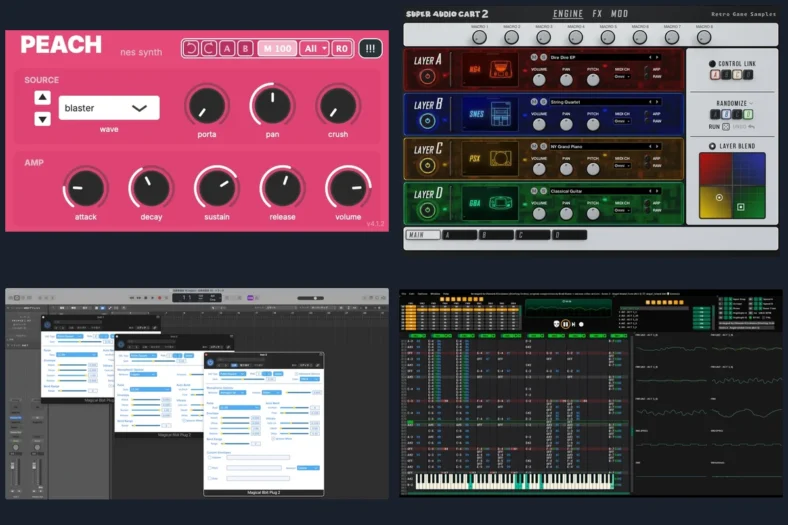The image size is (788, 525).
Task: Open Layer A MIDI CH dropdown
Action: tap(622, 76)
